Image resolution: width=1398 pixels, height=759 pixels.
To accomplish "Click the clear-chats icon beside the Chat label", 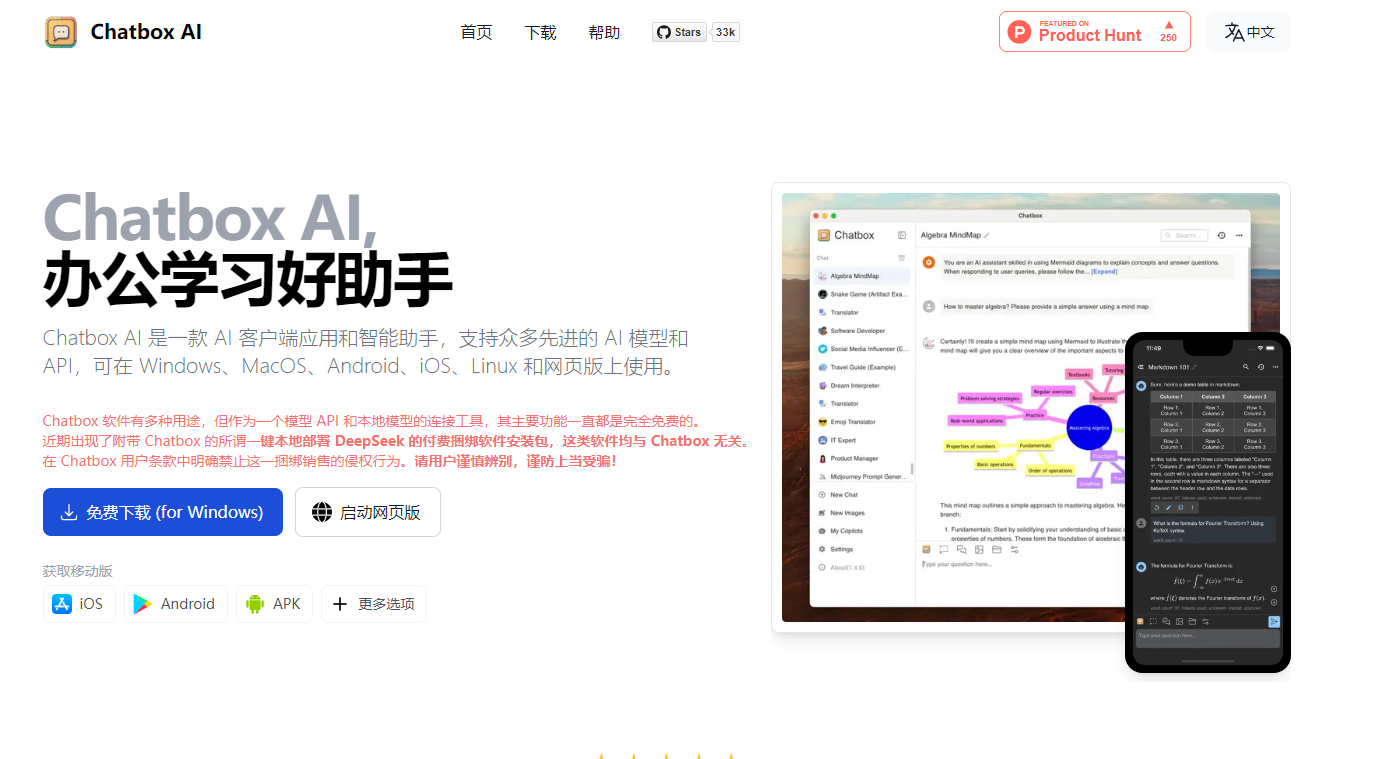I will pyautogui.click(x=902, y=258).
